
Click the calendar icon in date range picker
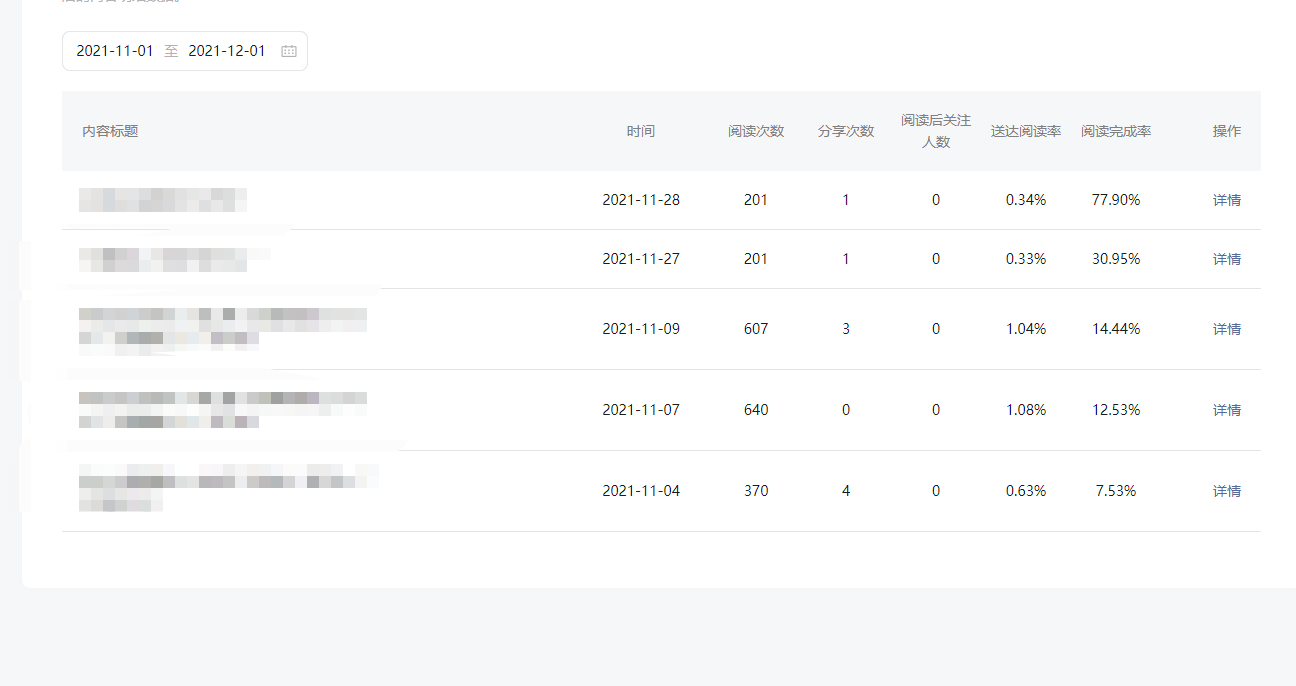(289, 51)
